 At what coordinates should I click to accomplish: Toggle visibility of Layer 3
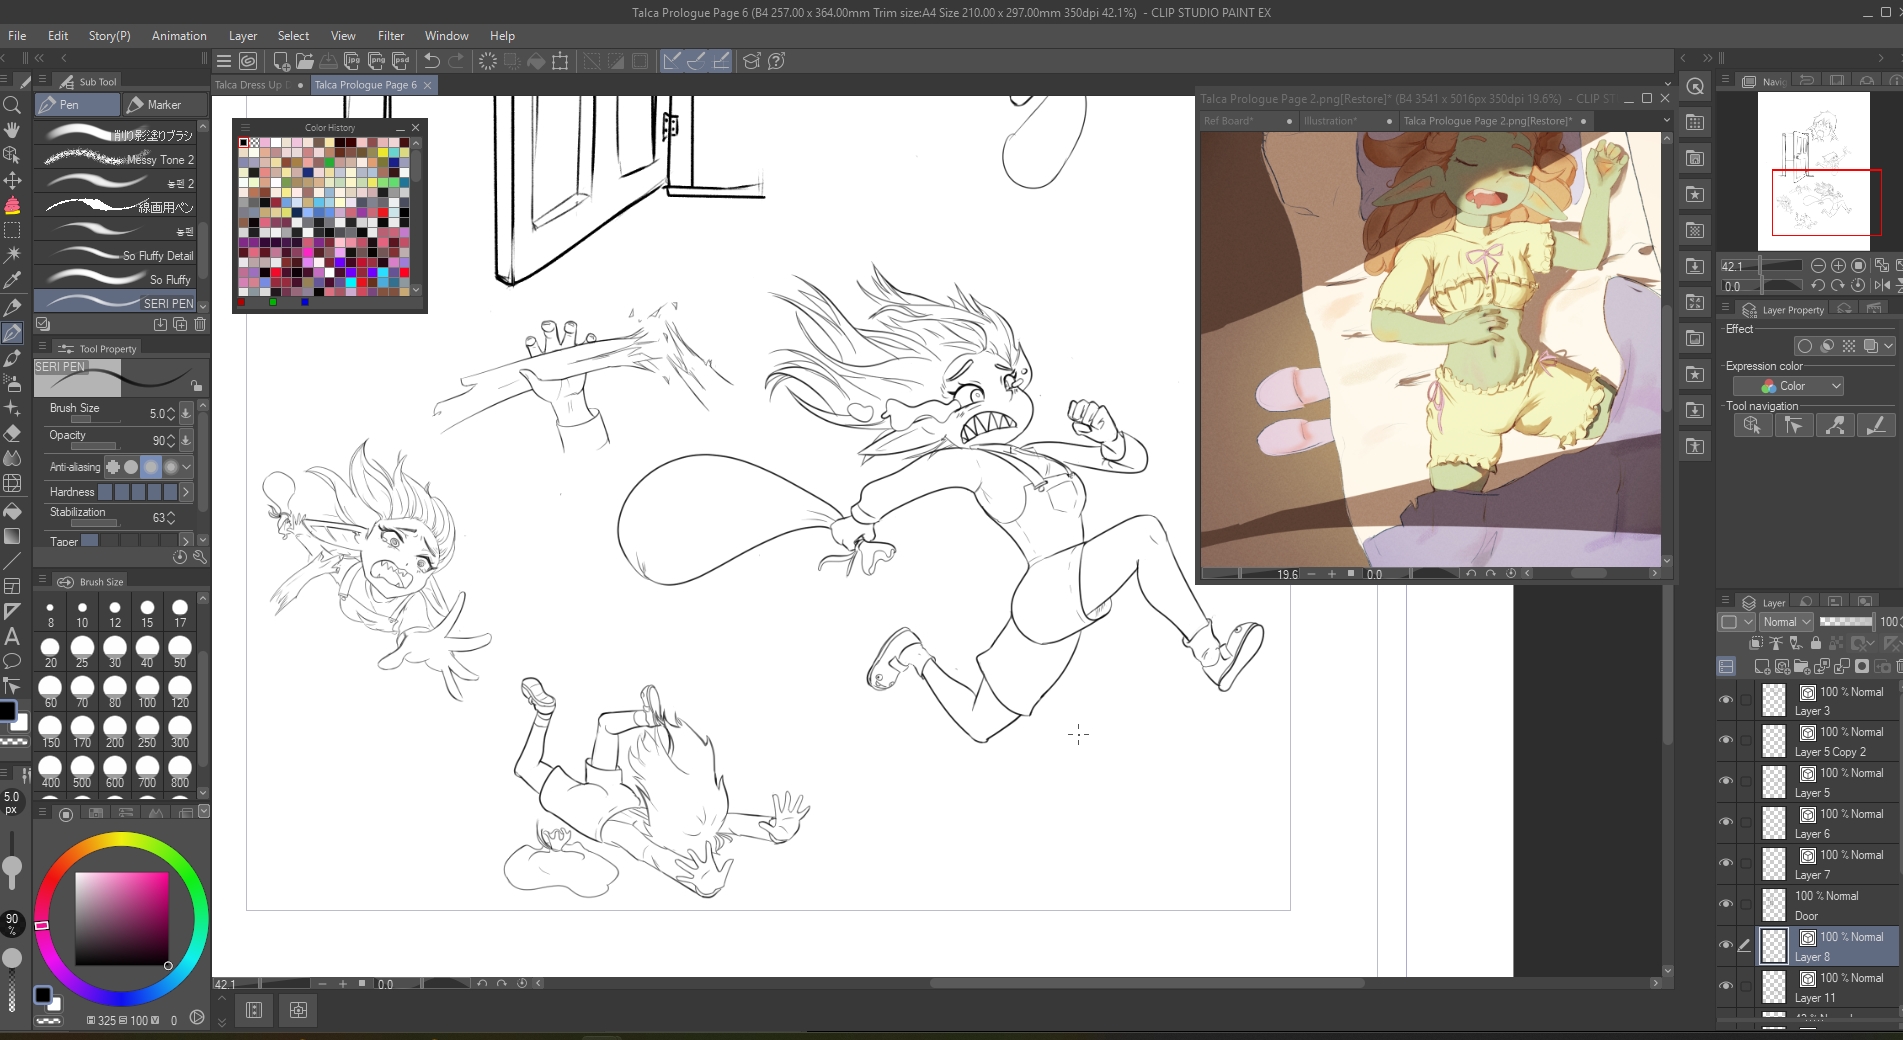(x=1726, y=700)
